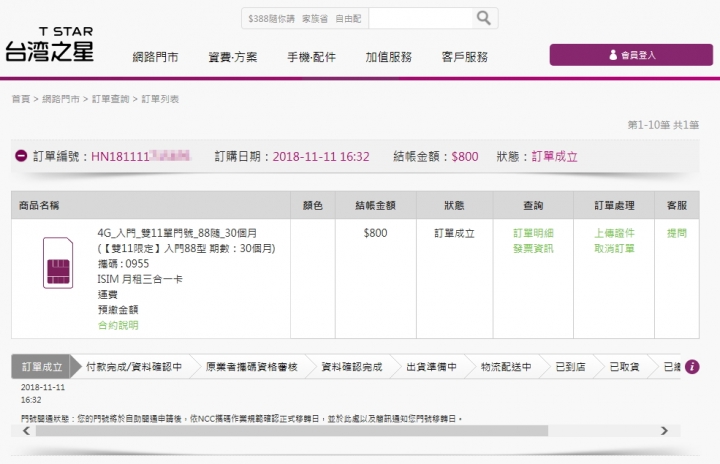Click the 訂單處理 column header

(x=614, y=205)
